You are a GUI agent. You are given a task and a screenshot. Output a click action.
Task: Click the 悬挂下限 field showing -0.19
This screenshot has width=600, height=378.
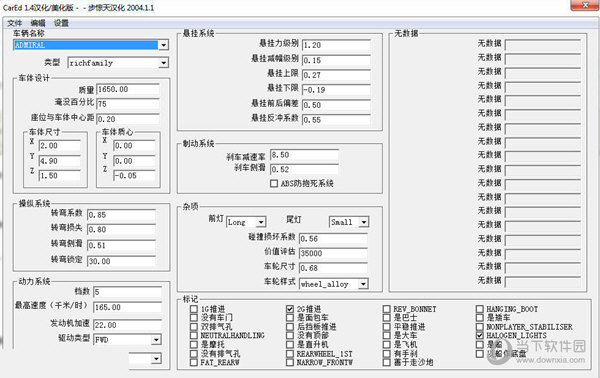point(336,90)
